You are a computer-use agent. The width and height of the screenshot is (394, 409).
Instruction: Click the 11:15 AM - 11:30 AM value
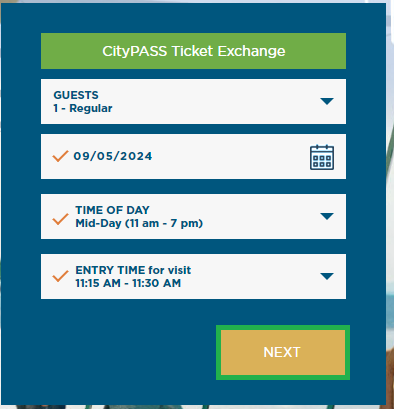click(x=128, y=283)
